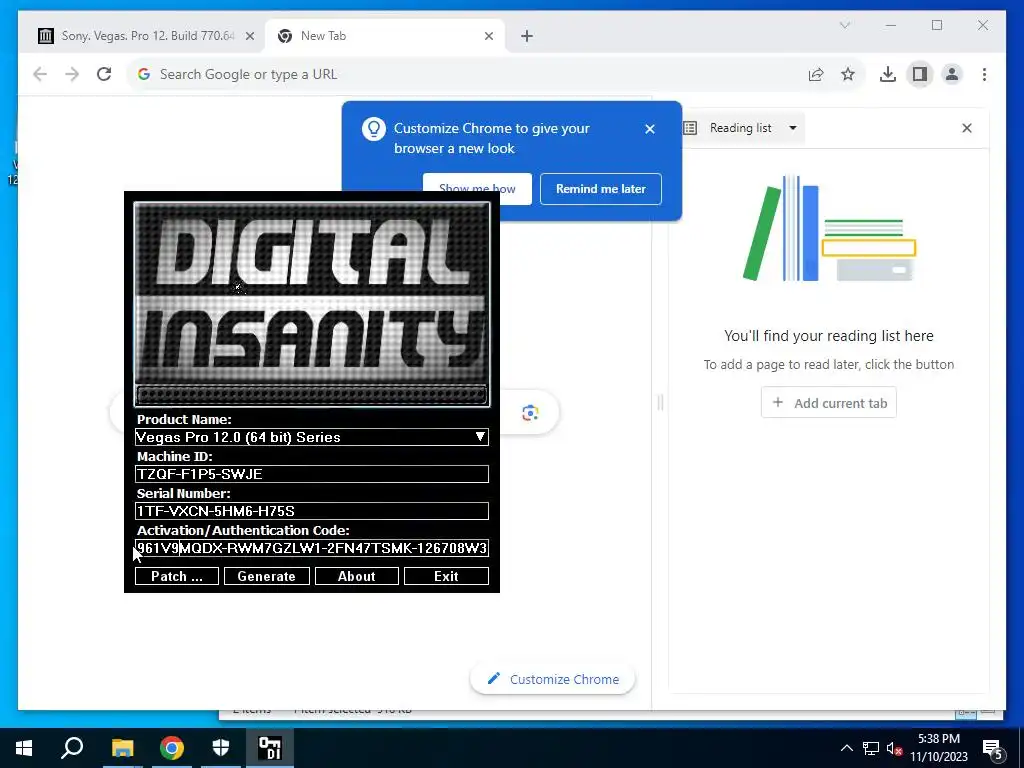
Task: Show hidden system tray icons
Action: tap(846, 748)
